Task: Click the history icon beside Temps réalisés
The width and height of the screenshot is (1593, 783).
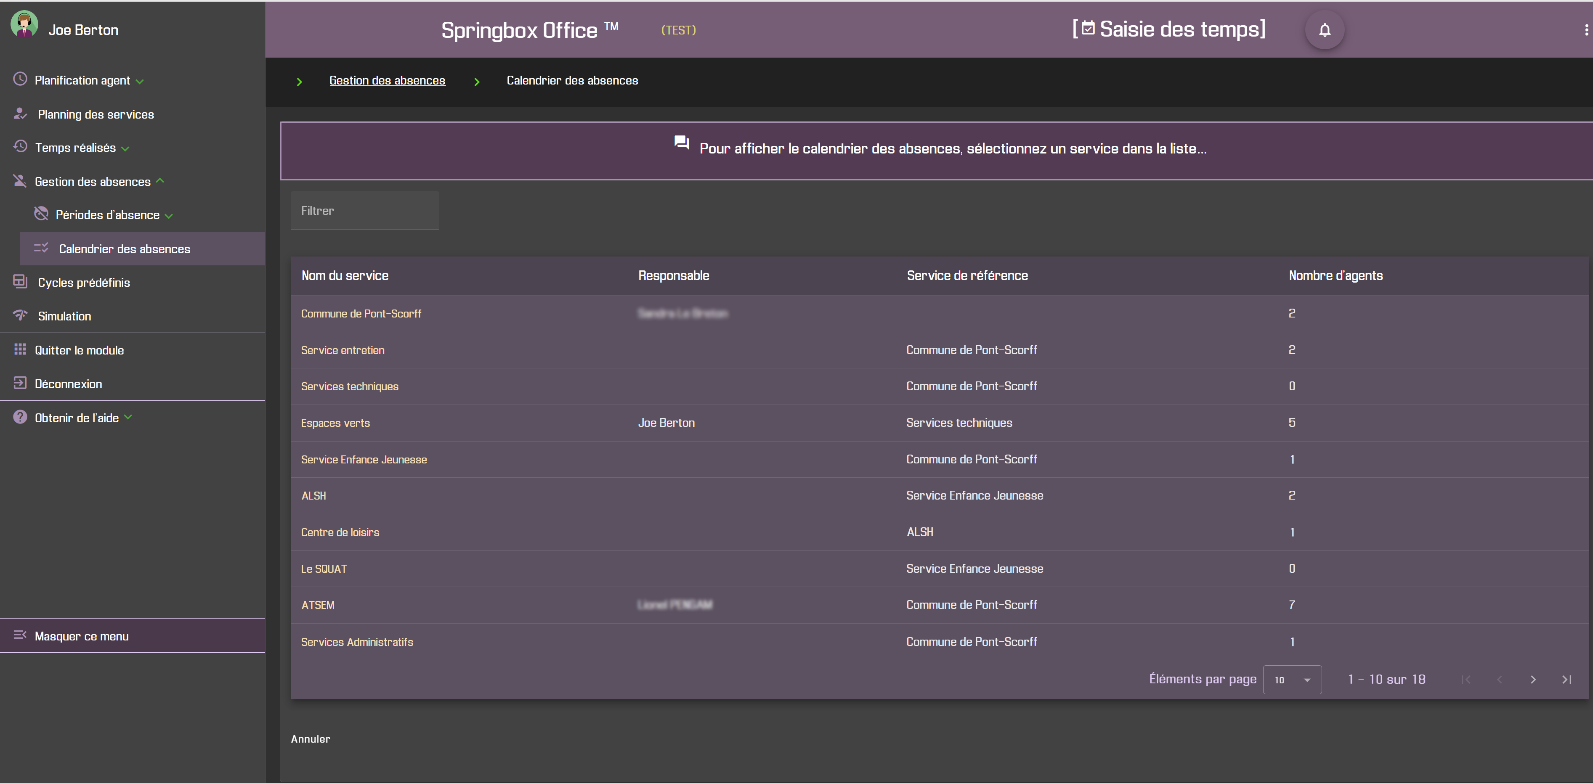Action: (20, 147)
